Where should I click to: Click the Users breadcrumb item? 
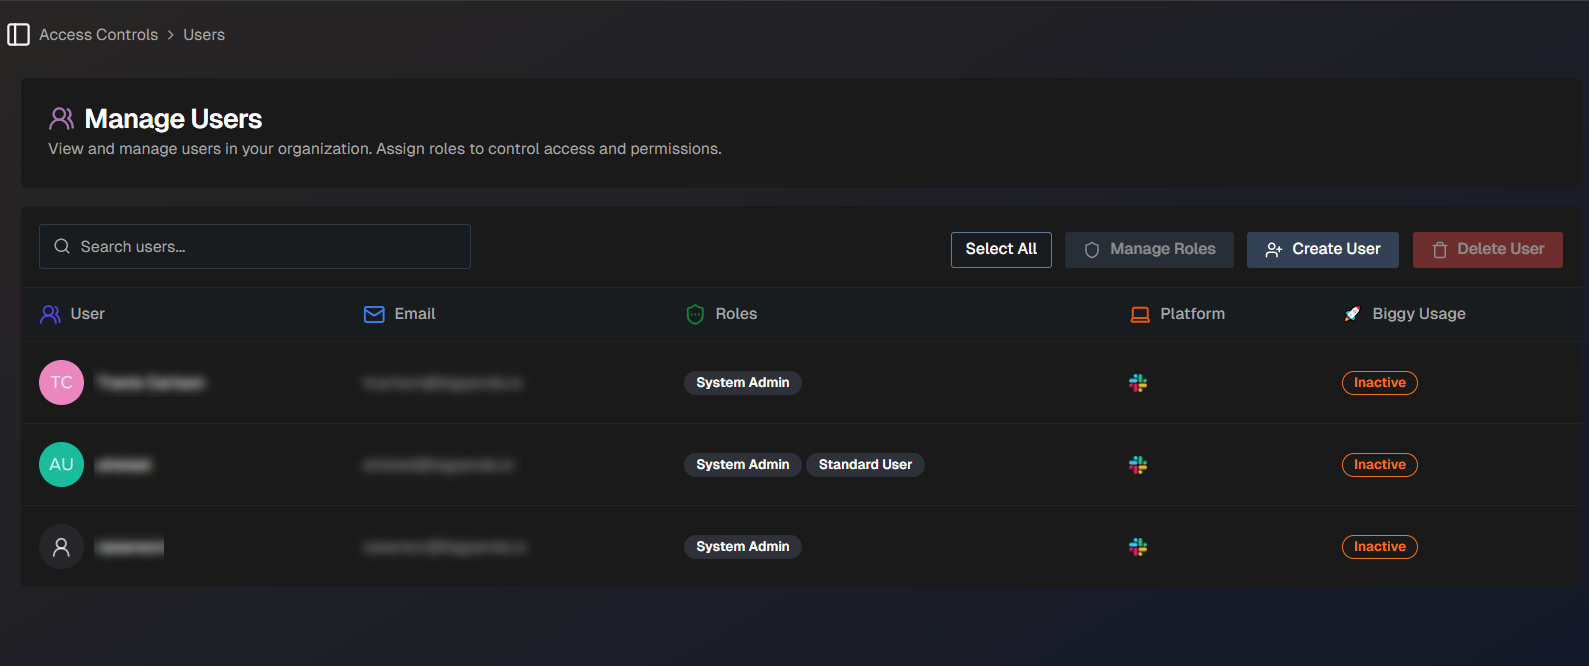tap(204, 35)
